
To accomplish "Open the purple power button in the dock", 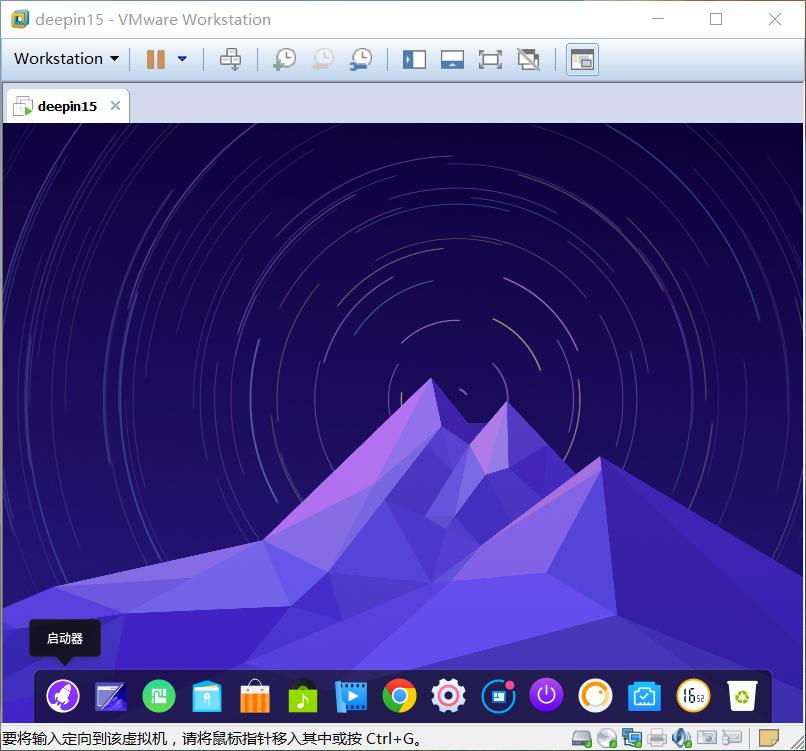I will [x=546, y=695].
